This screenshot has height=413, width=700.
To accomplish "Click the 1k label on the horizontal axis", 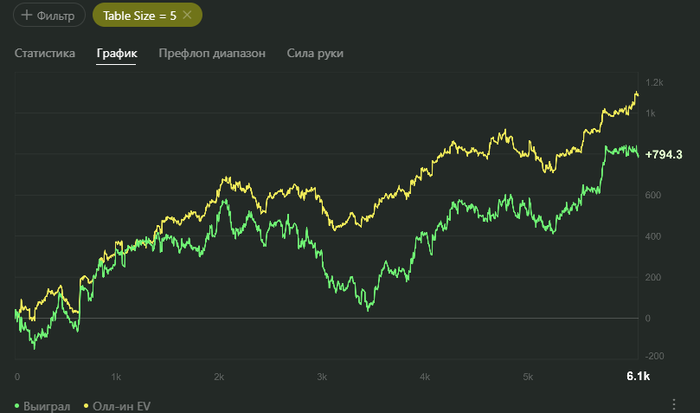I will pyautogui.click(x=116, y=377).
